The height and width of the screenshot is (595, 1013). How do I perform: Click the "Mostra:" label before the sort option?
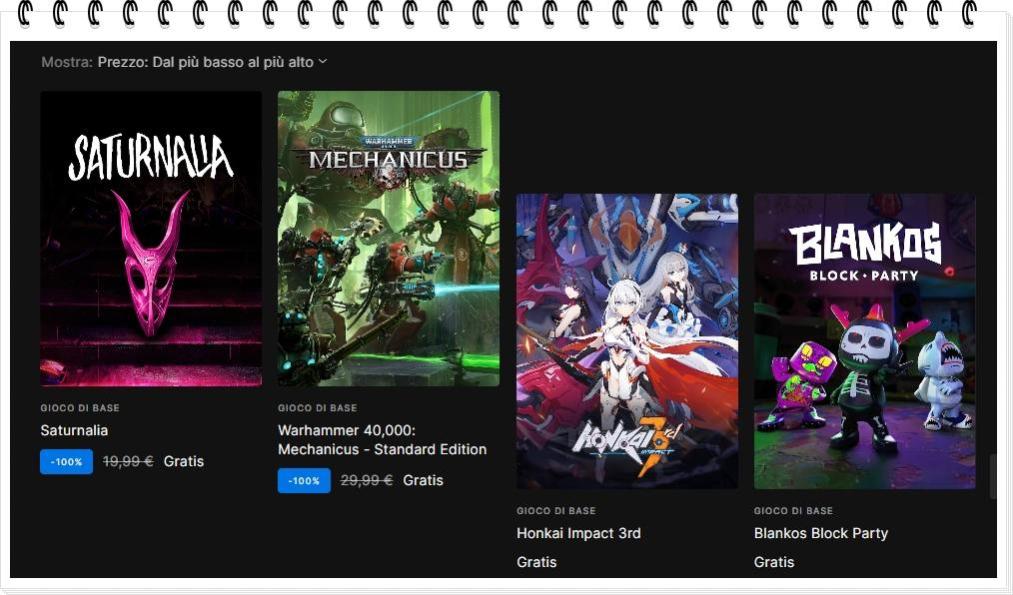pos(67,62)
